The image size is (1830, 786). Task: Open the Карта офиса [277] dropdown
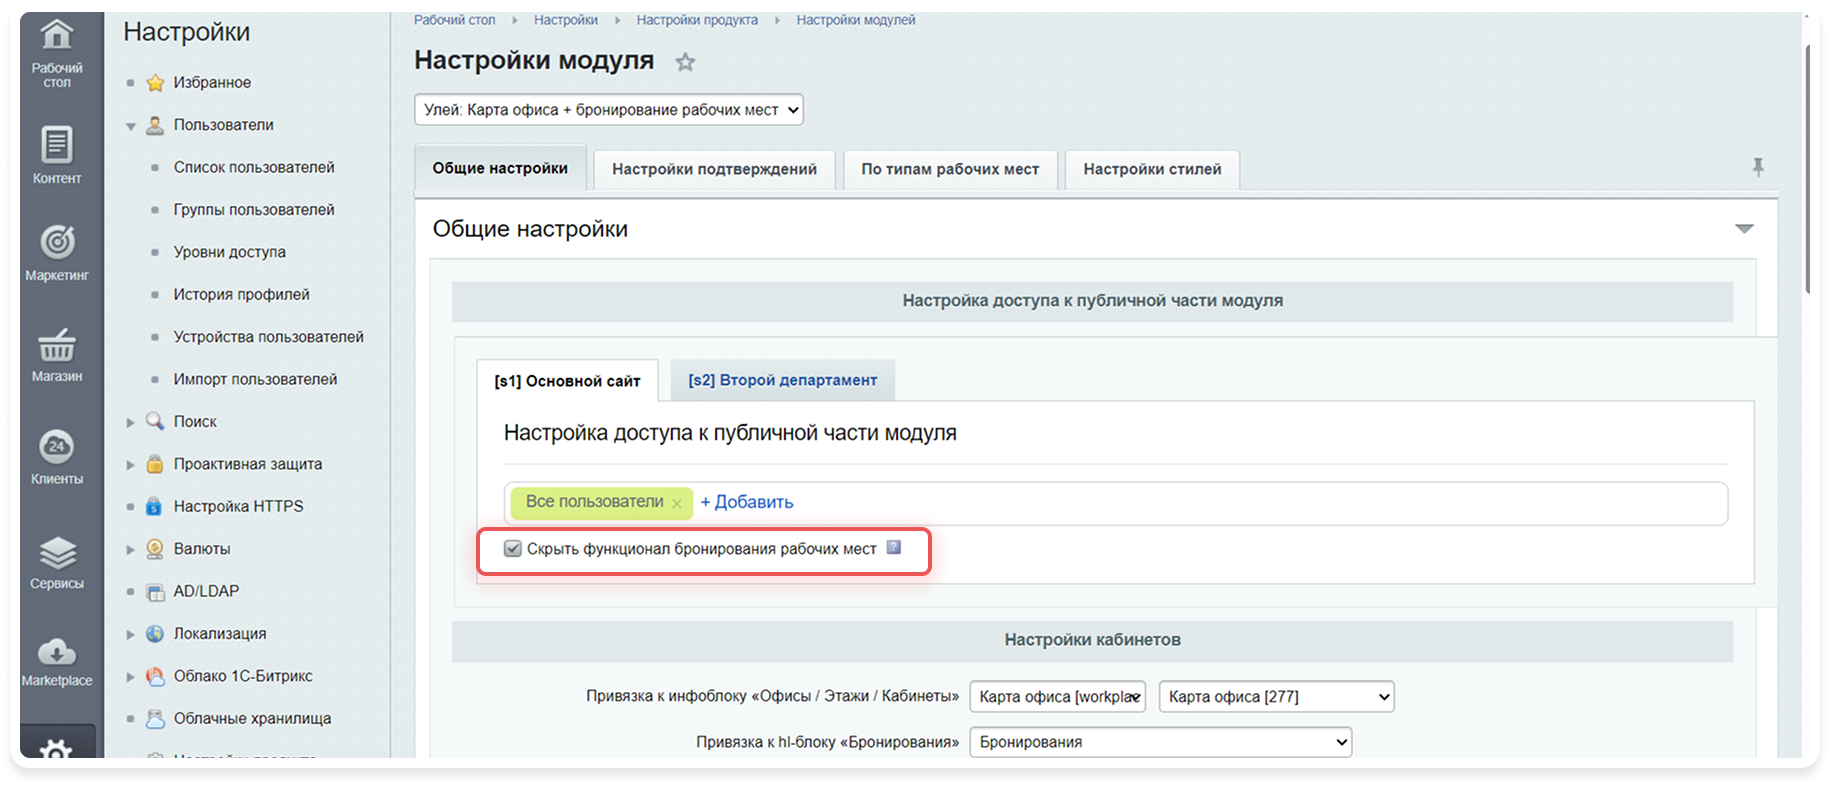[x=1277, y=697]
